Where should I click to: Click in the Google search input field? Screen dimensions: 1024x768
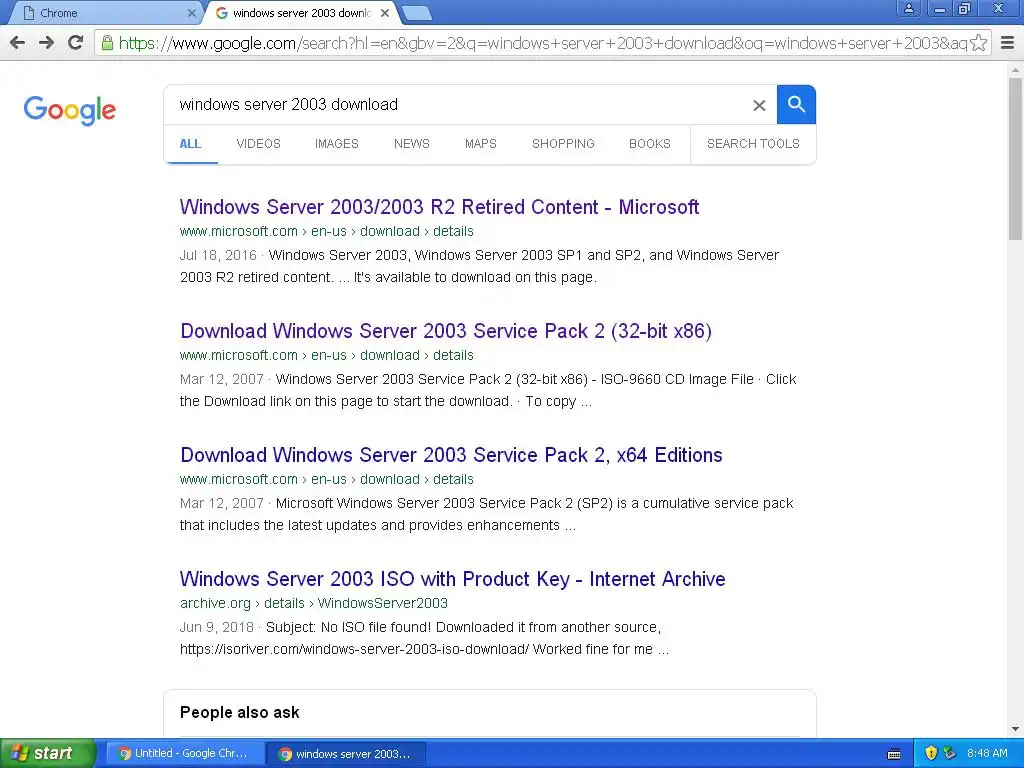pos(457,104)
